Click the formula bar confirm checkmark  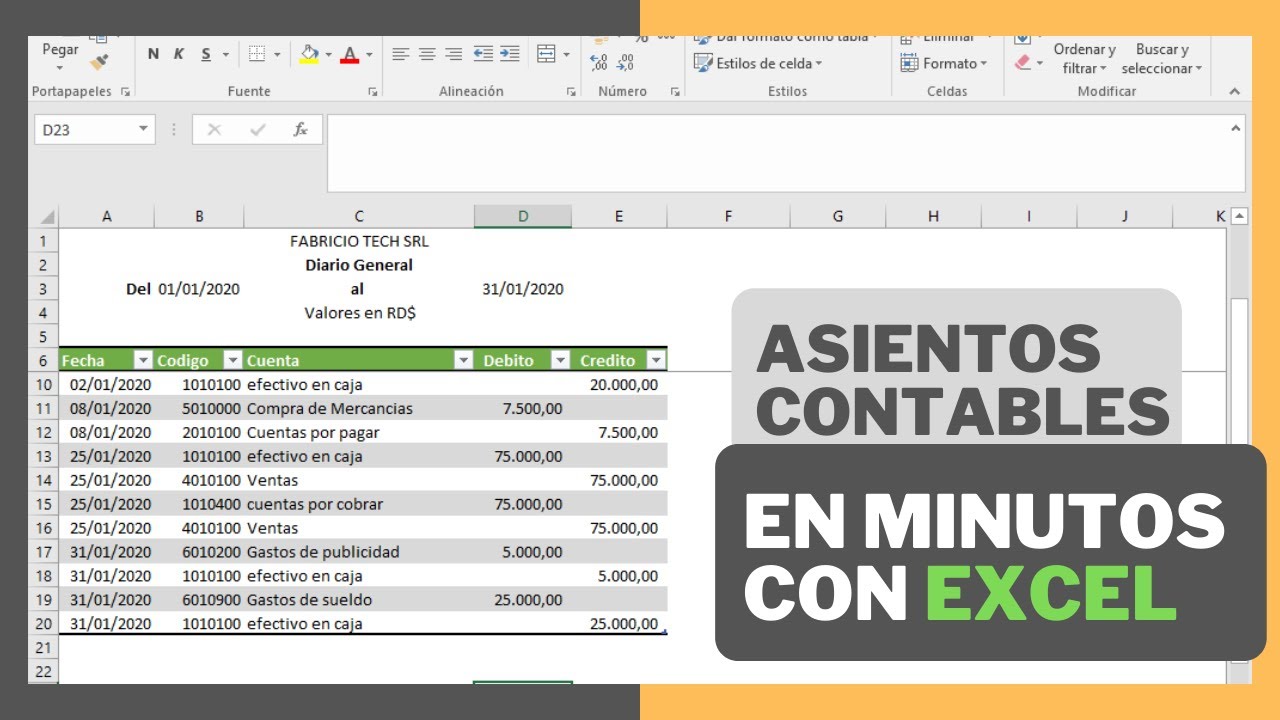(257, 130)
